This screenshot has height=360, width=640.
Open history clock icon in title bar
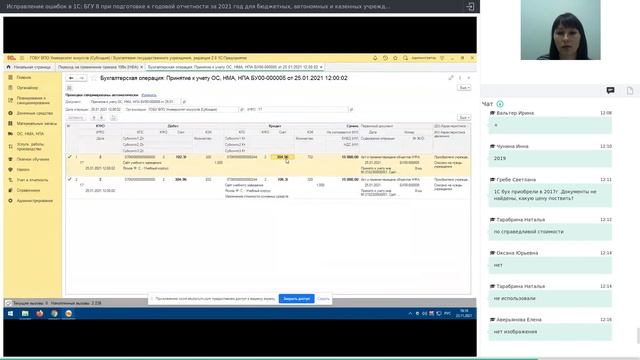[385, 58]
